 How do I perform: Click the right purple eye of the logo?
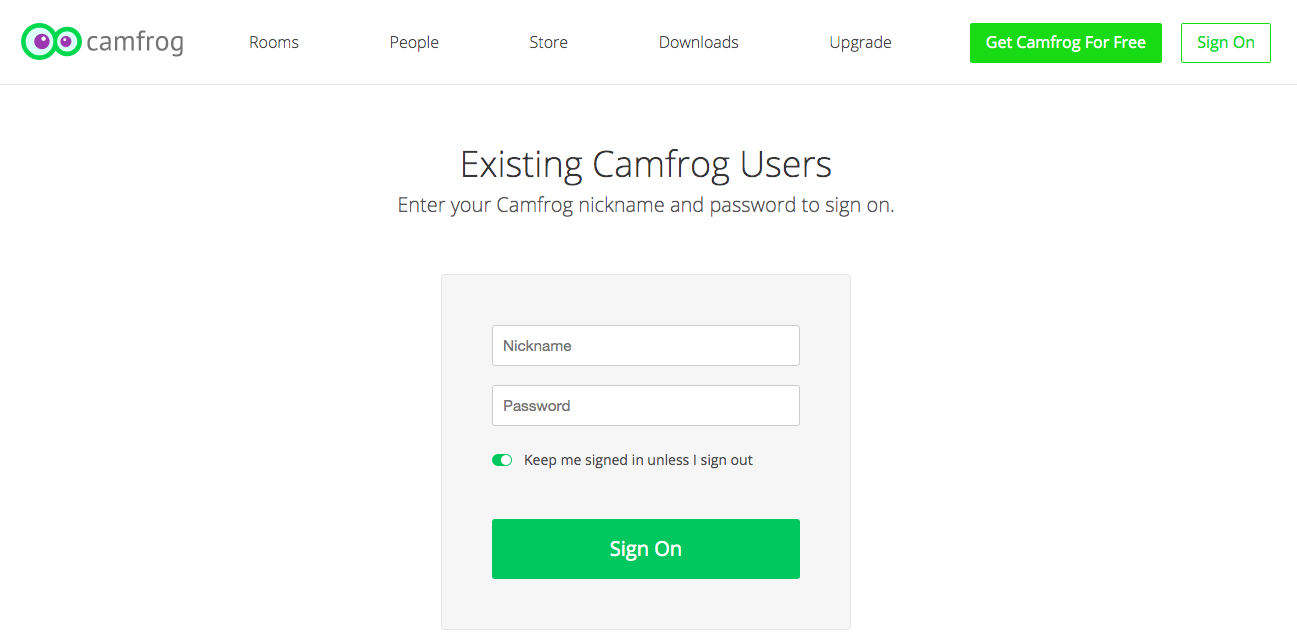pyautogui.click(x=66, y=41)
